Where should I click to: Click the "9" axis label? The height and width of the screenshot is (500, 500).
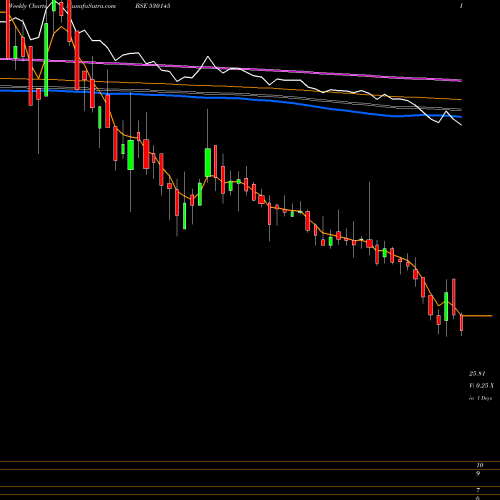[478, 474]
